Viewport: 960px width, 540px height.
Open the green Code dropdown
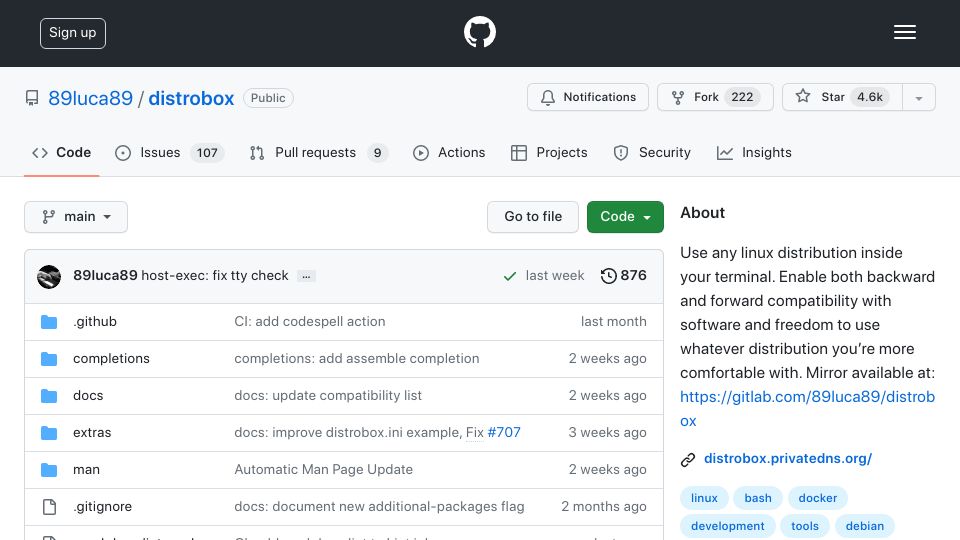pos(625,217)
